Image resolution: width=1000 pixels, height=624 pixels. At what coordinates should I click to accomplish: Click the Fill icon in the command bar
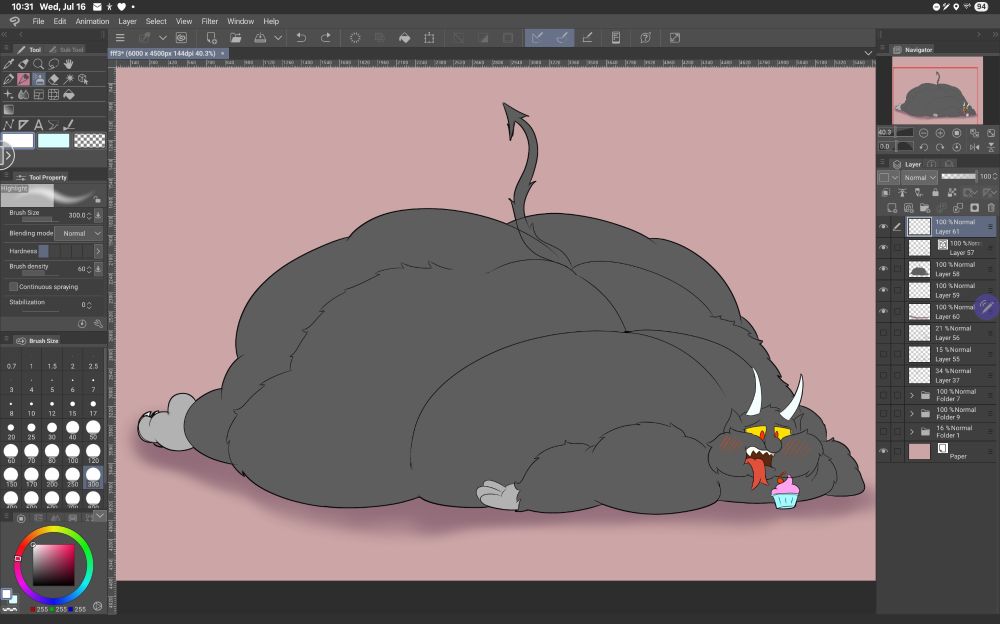pos(404,38)
